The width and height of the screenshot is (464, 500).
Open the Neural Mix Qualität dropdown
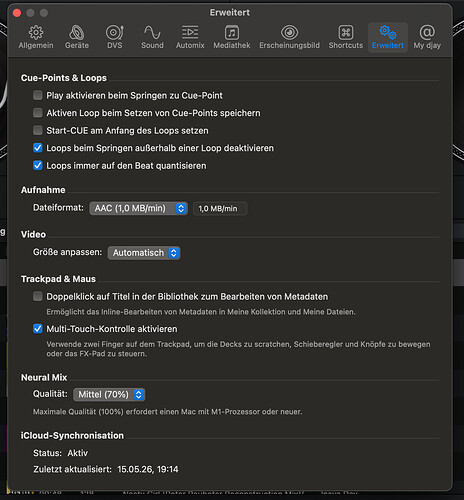[x=109, y=395]
